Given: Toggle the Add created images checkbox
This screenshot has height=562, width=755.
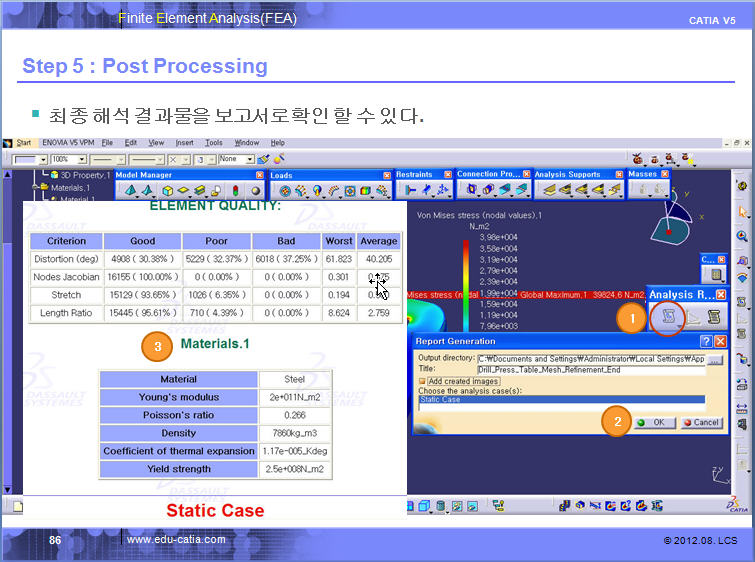Looking at the screenshot, I should point(423,381).
